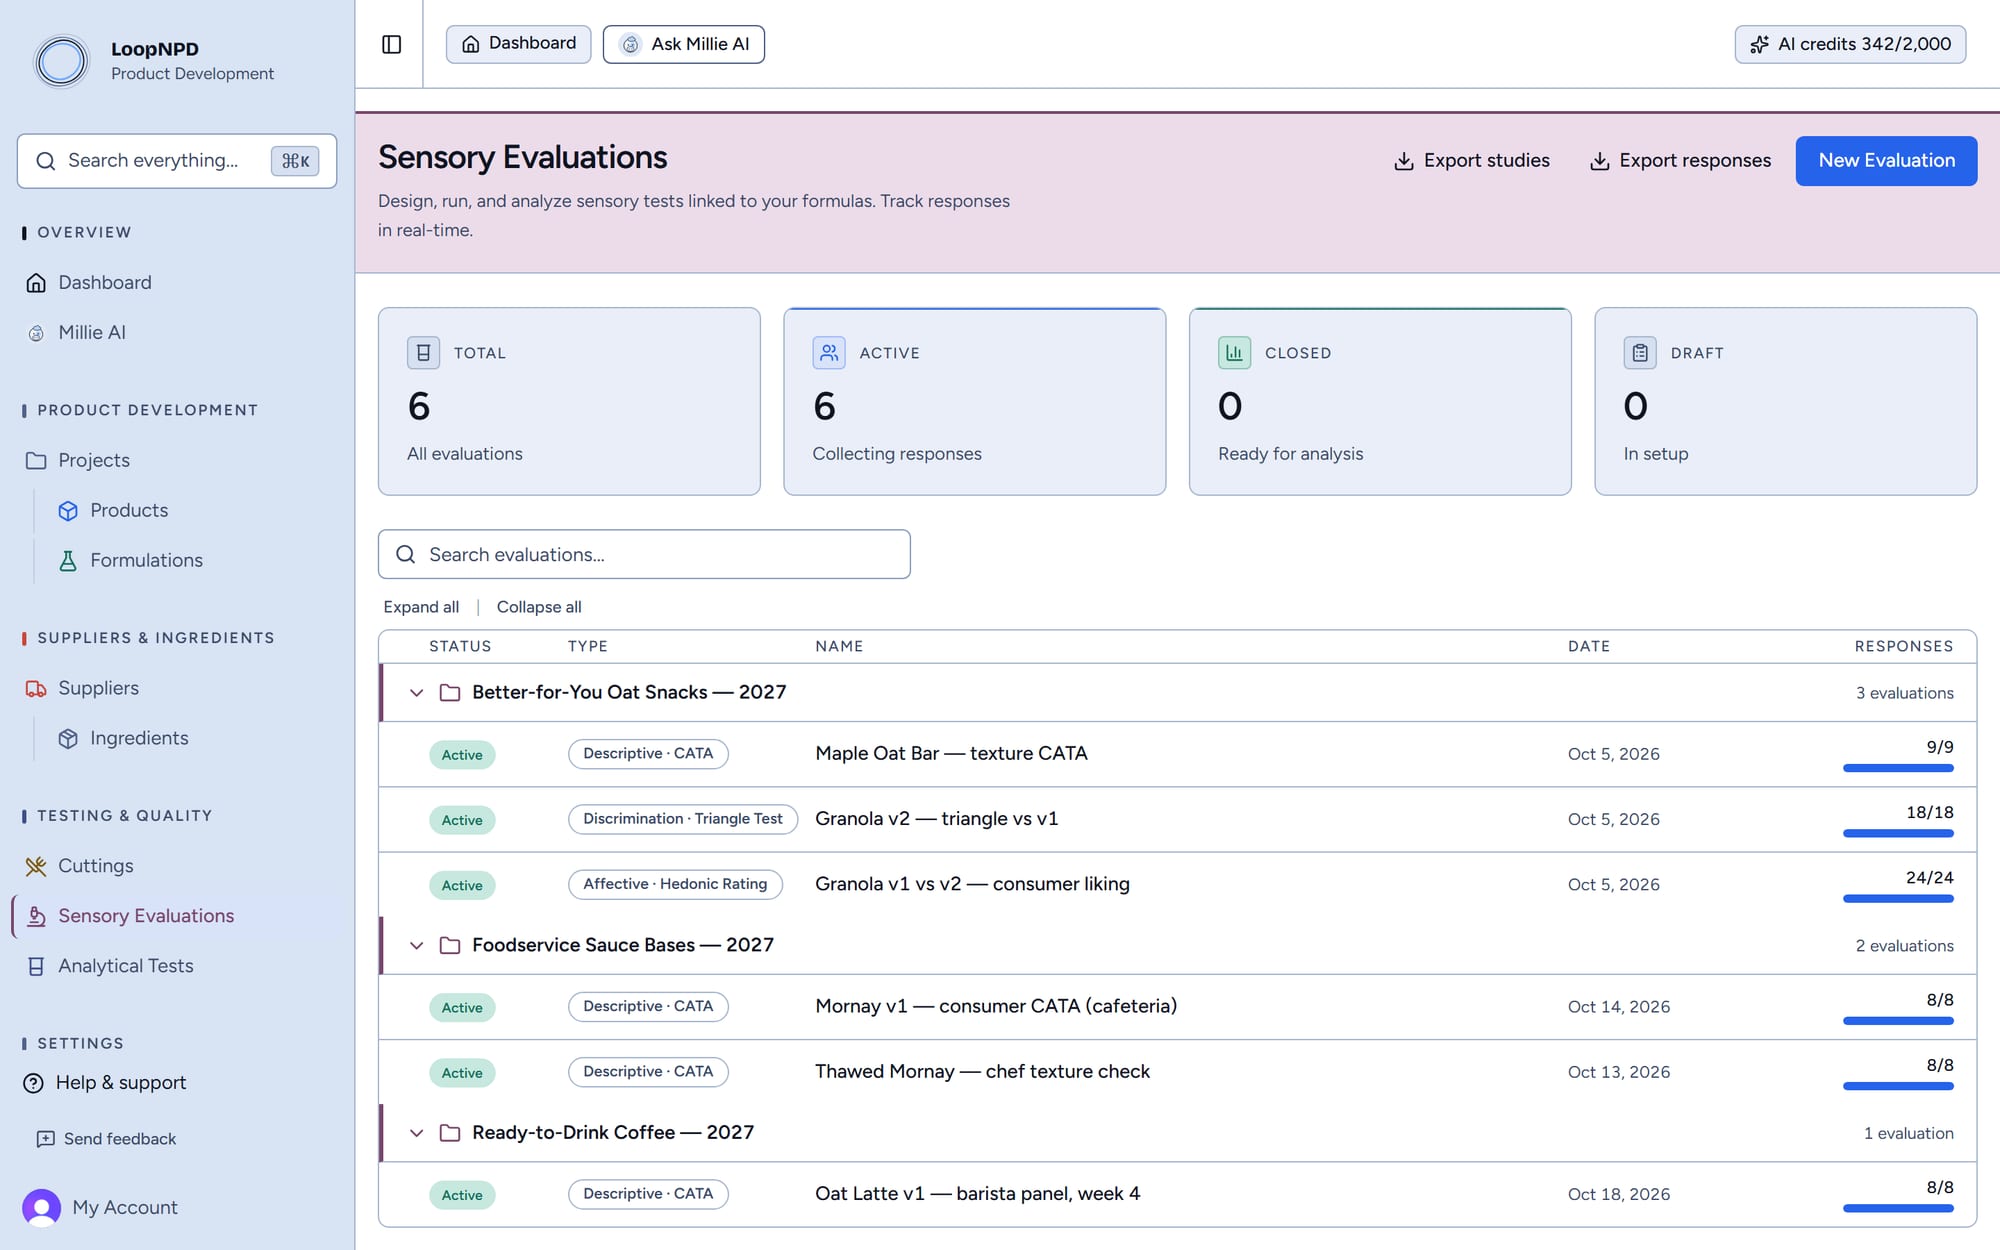Viewport: 2000px width, 1250px height.
Task: Click the Expand all link
Action: pyautogui.click(x=421, y=607)
